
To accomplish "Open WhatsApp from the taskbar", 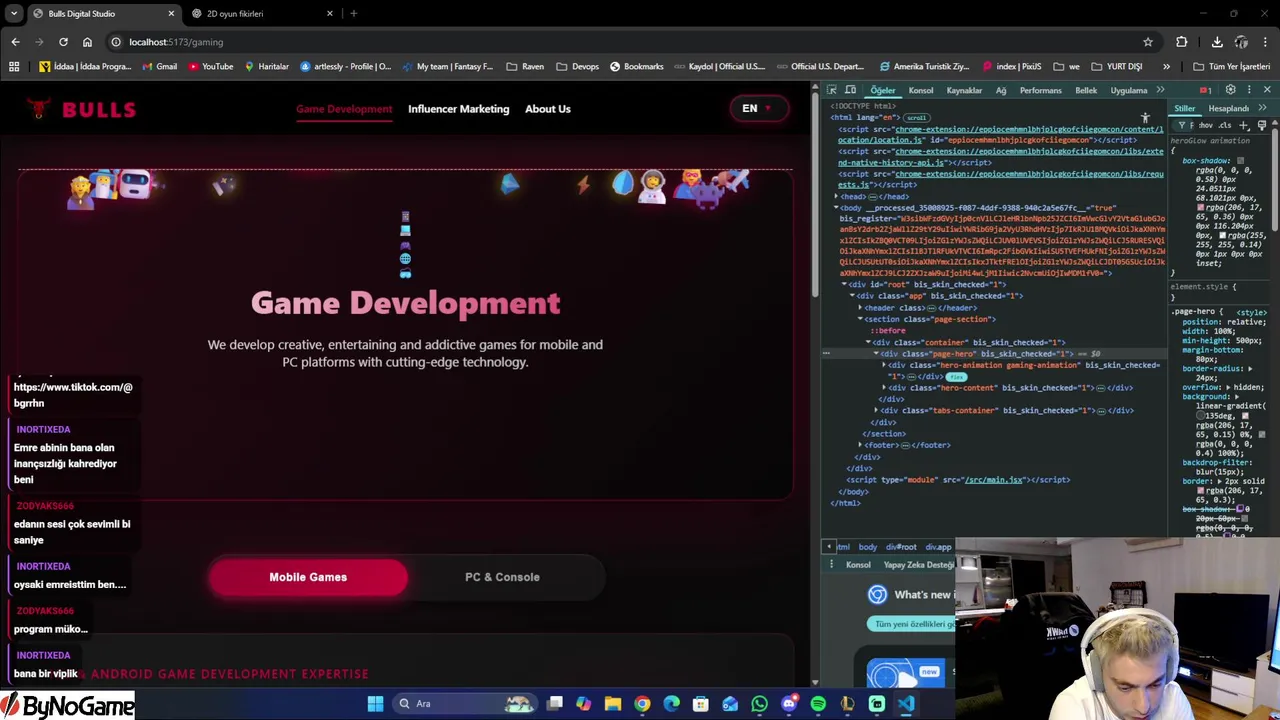I will pyautogui.click(x=759, y=704).
